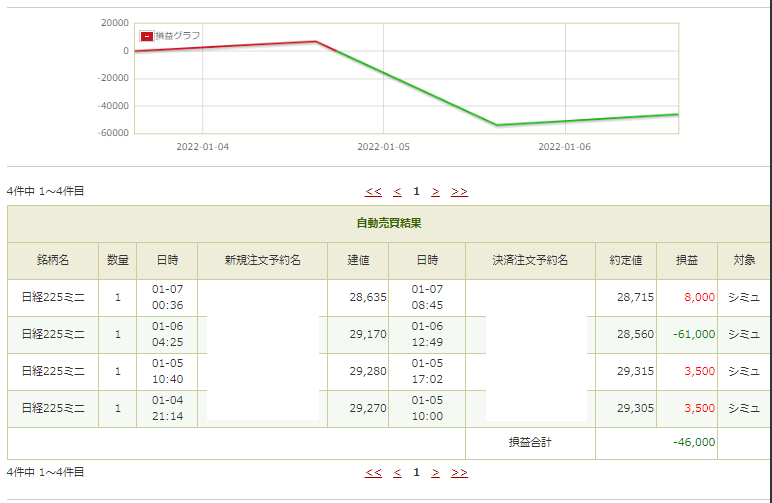
Task: Click 日経225ミニ in the 01-07 row
Action: 53,297
